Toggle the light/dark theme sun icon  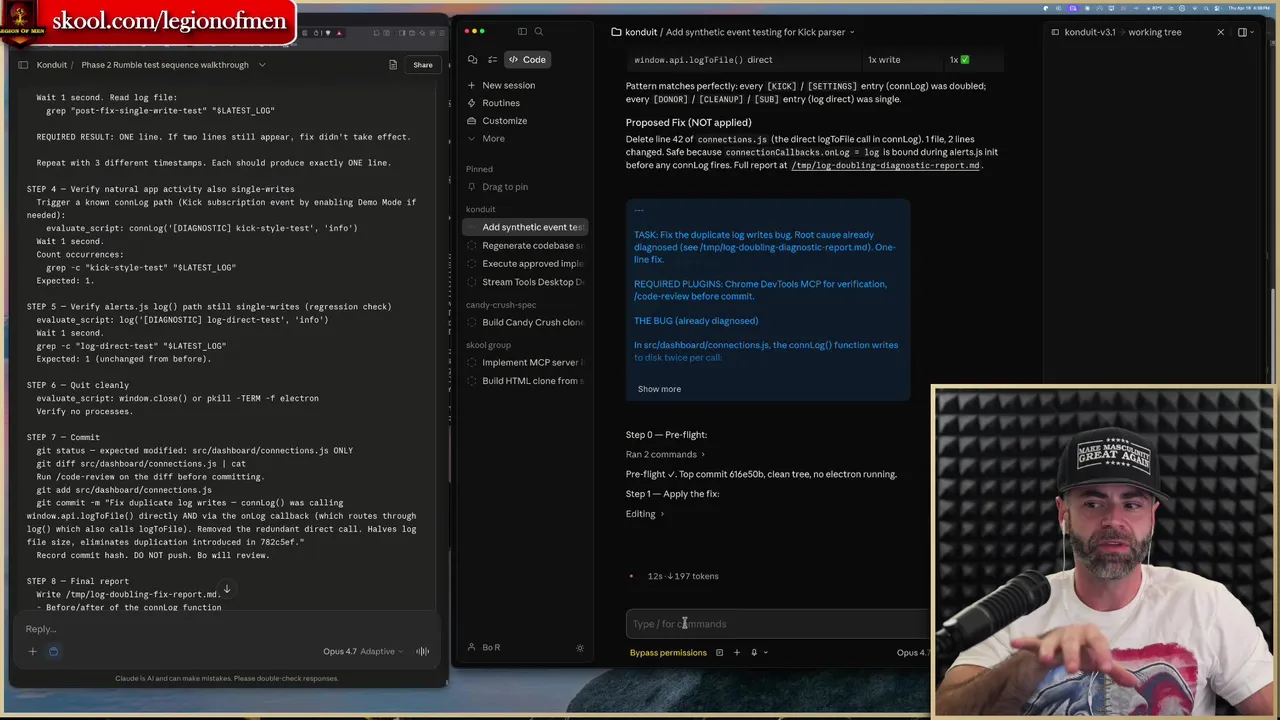point(580,648)
